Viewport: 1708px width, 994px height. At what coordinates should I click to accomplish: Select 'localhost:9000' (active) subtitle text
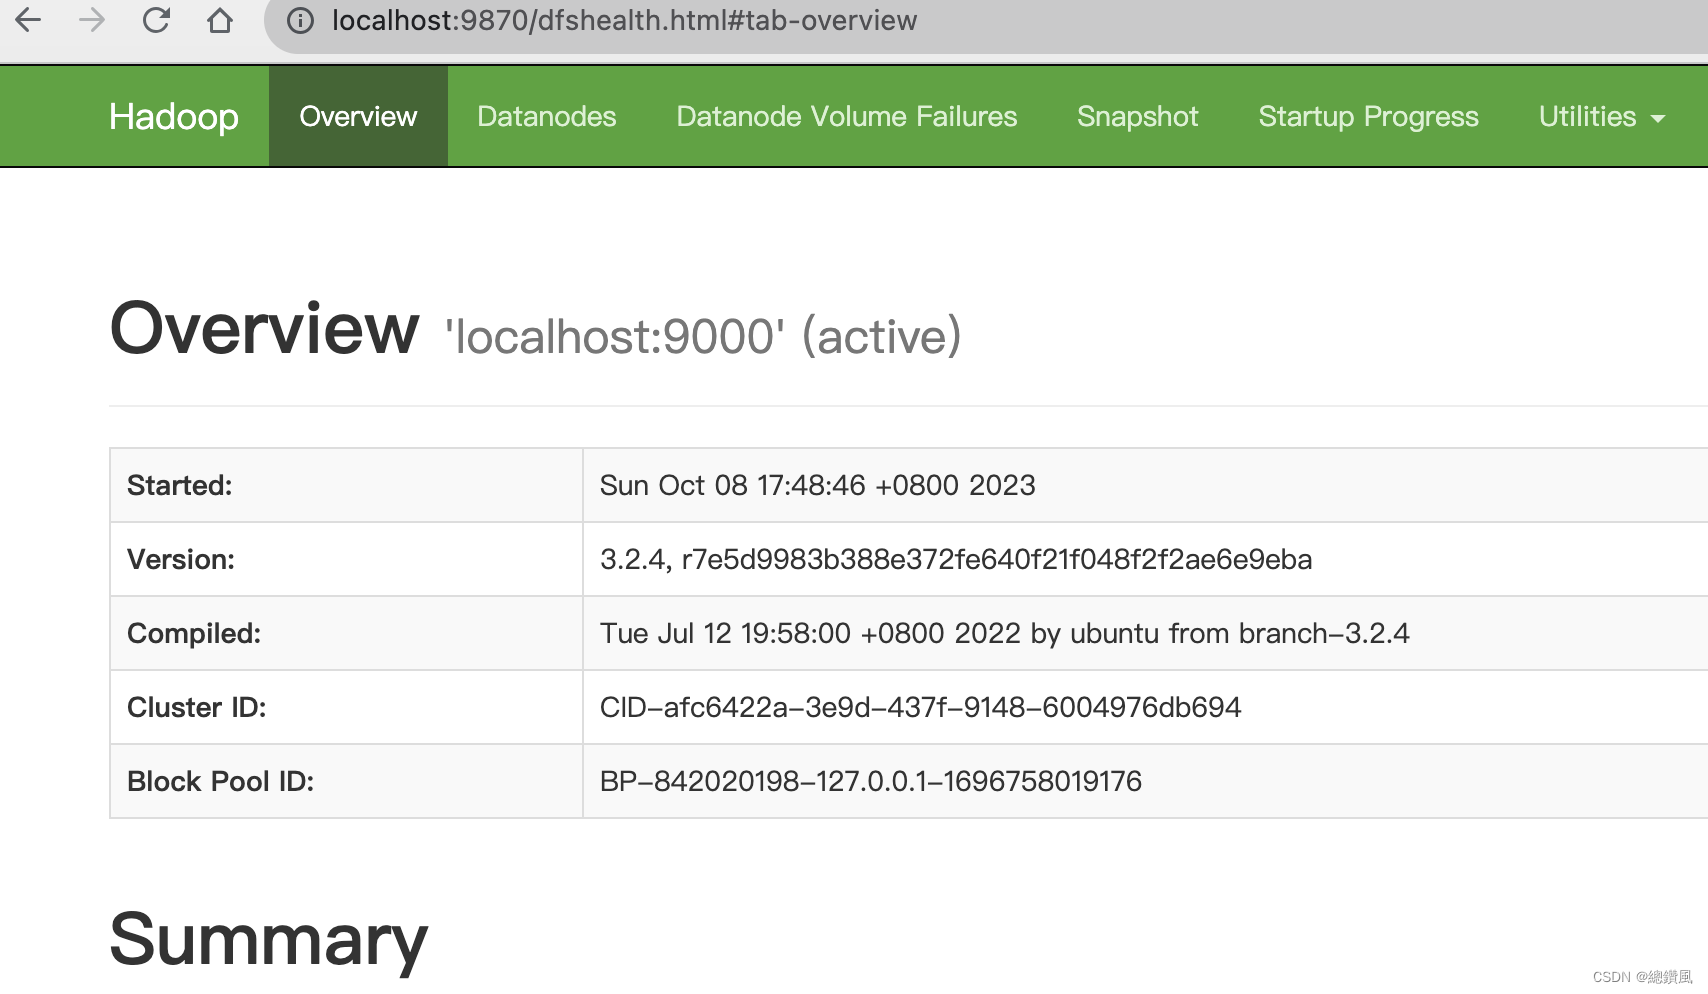coord(703,336)
